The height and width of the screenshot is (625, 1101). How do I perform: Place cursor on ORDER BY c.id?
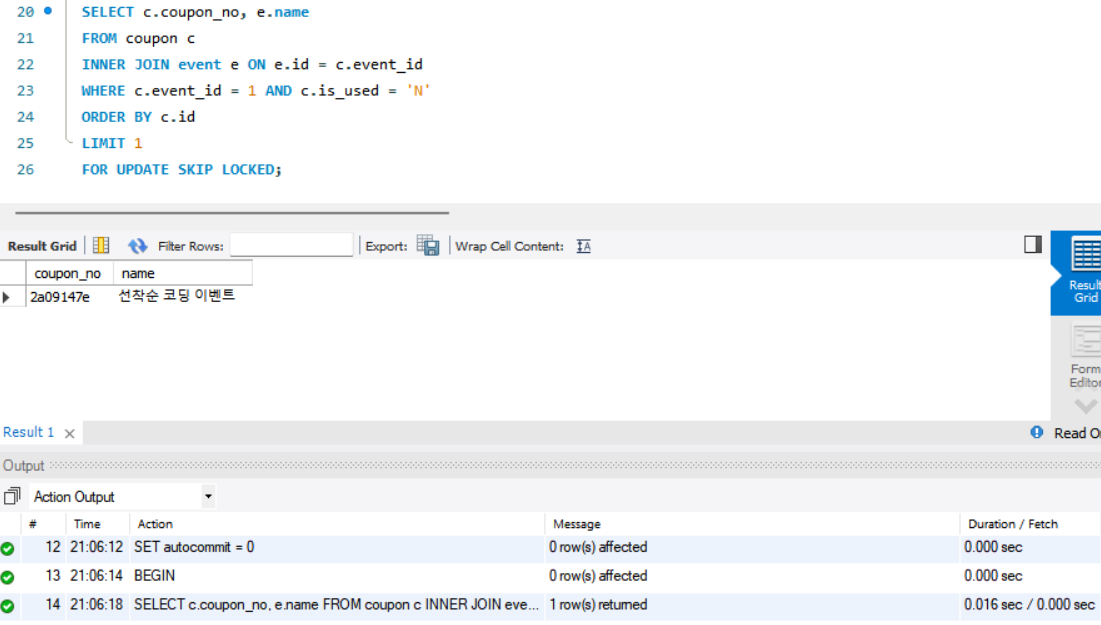(138, 117)
